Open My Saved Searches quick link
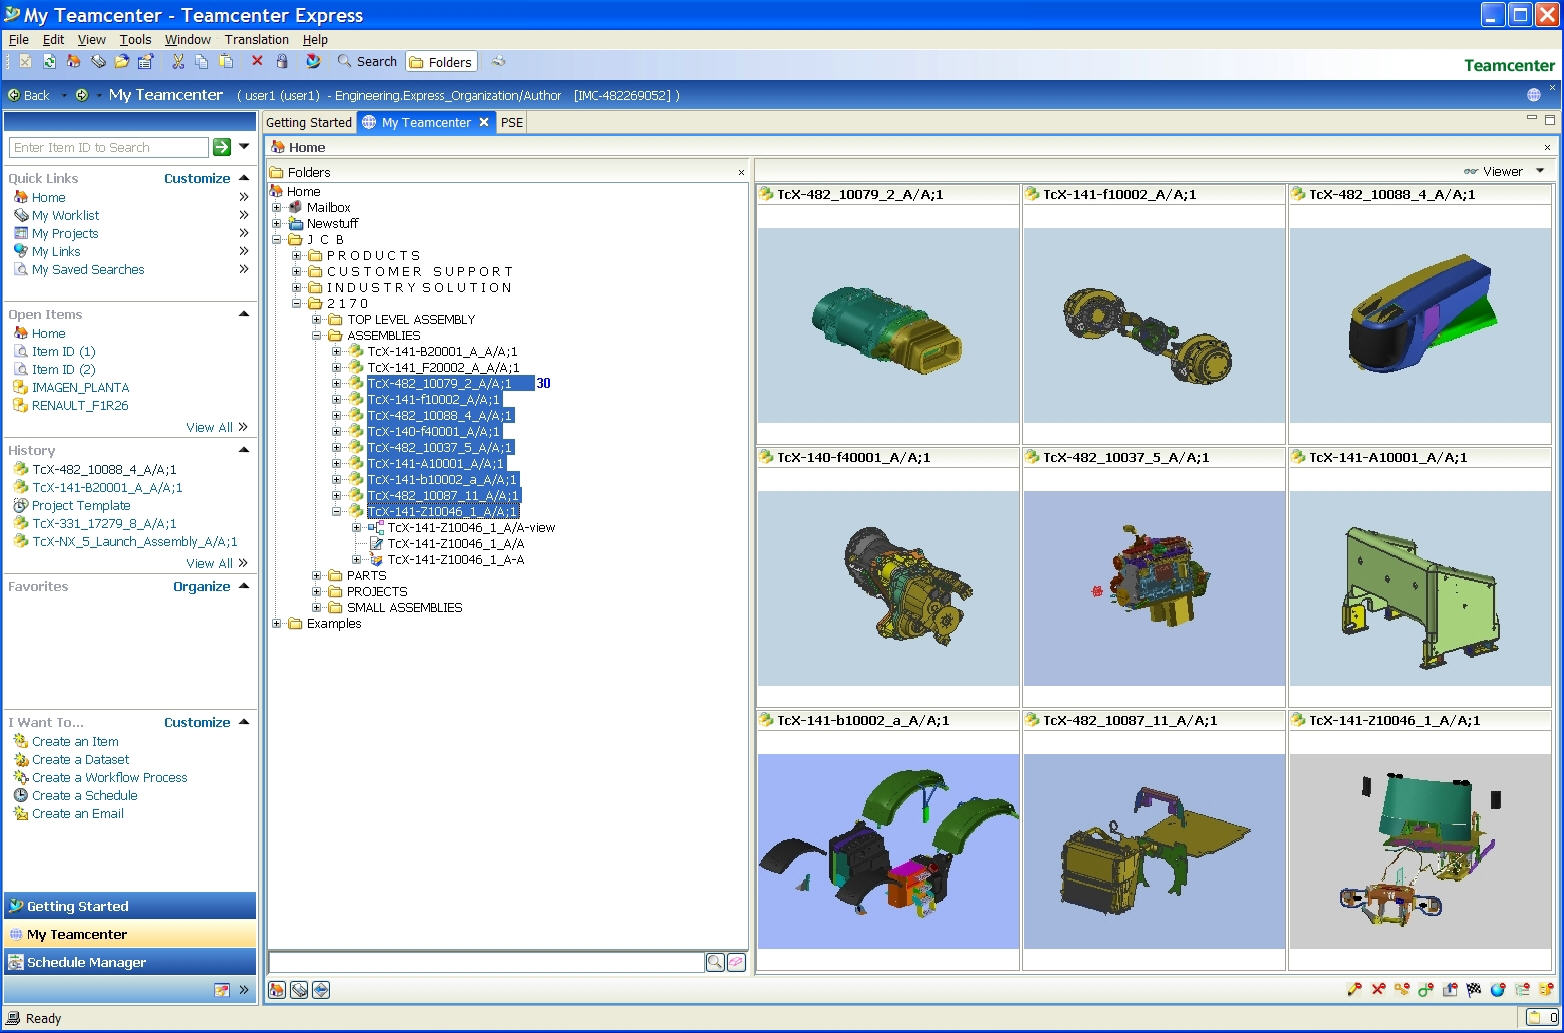 click(x=88, y=269)
